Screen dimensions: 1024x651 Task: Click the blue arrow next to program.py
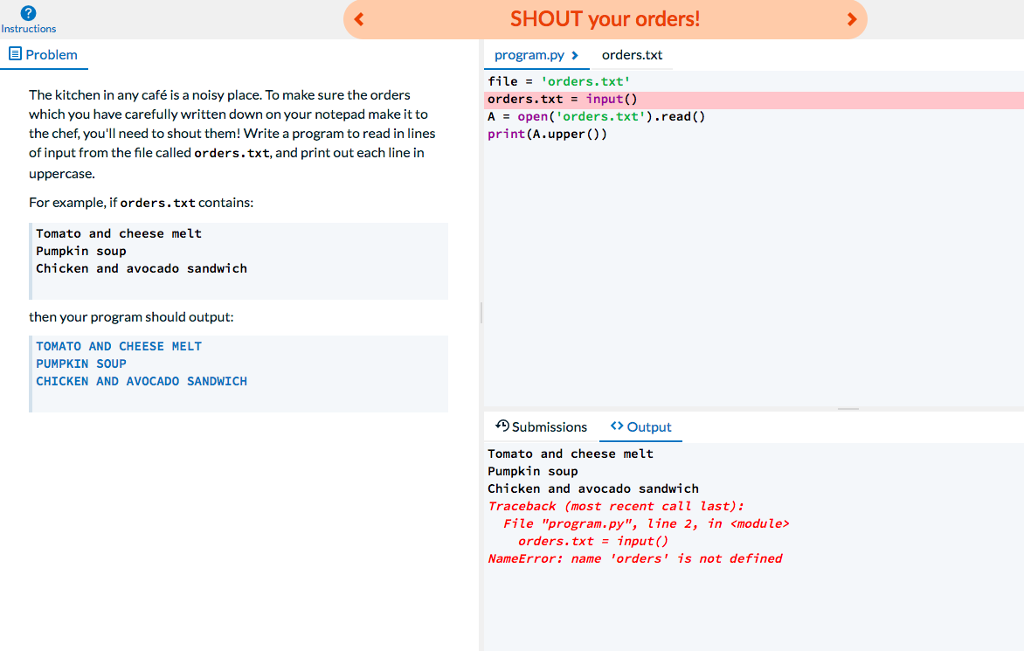pos(574,55)
